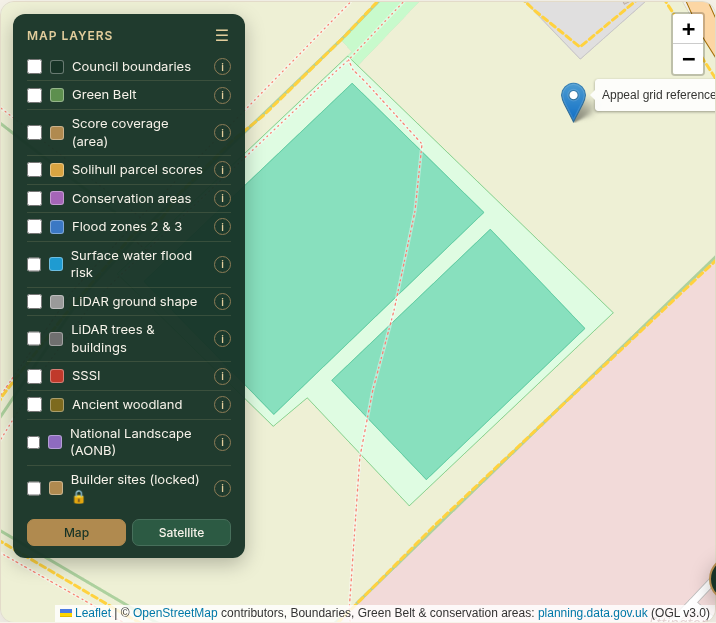Tick National Landscape (AONB) checkbox
This screenshot has height=623, width=716.
pyautogui.click(x=33, y=442)
